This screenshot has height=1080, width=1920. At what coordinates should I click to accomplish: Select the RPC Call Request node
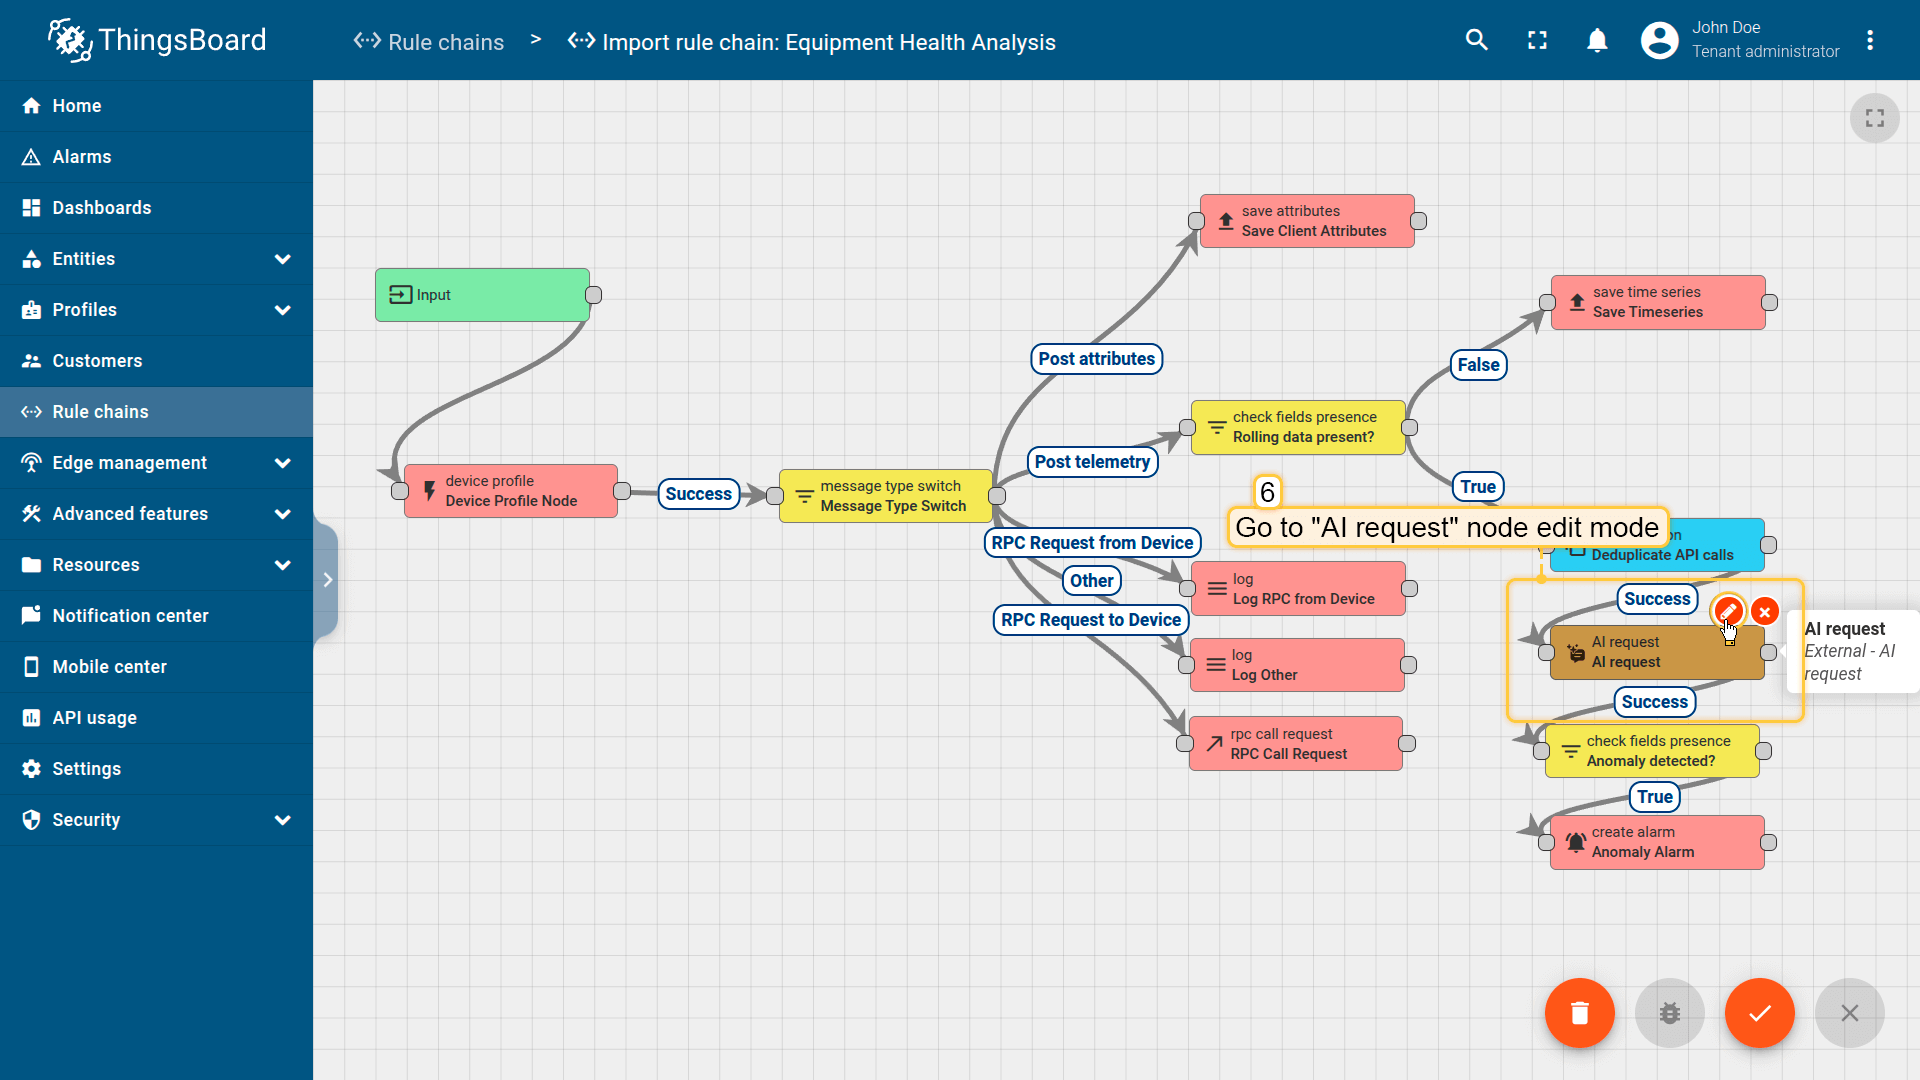1296,744
